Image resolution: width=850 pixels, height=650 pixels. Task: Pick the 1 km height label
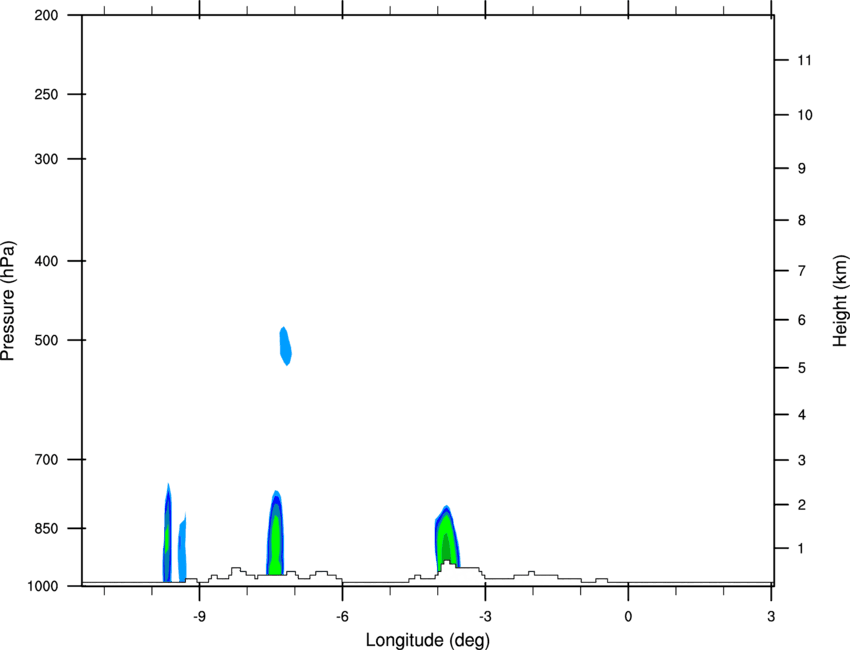tap(801, 549)
